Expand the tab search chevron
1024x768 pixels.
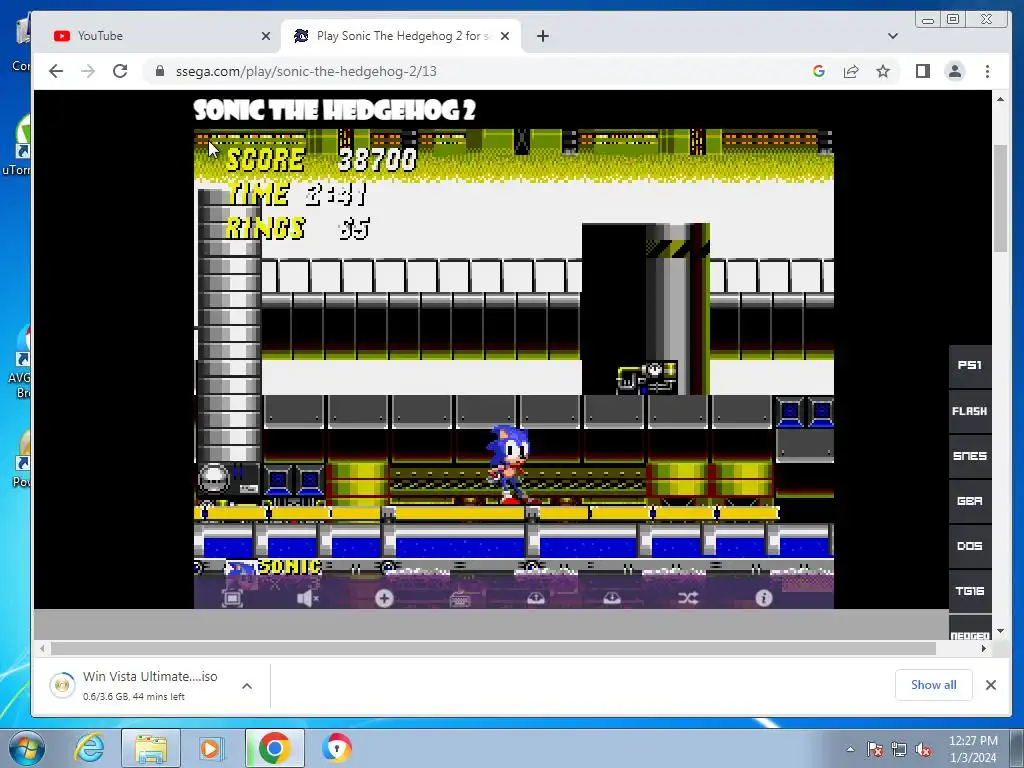[x=893, y=36]
